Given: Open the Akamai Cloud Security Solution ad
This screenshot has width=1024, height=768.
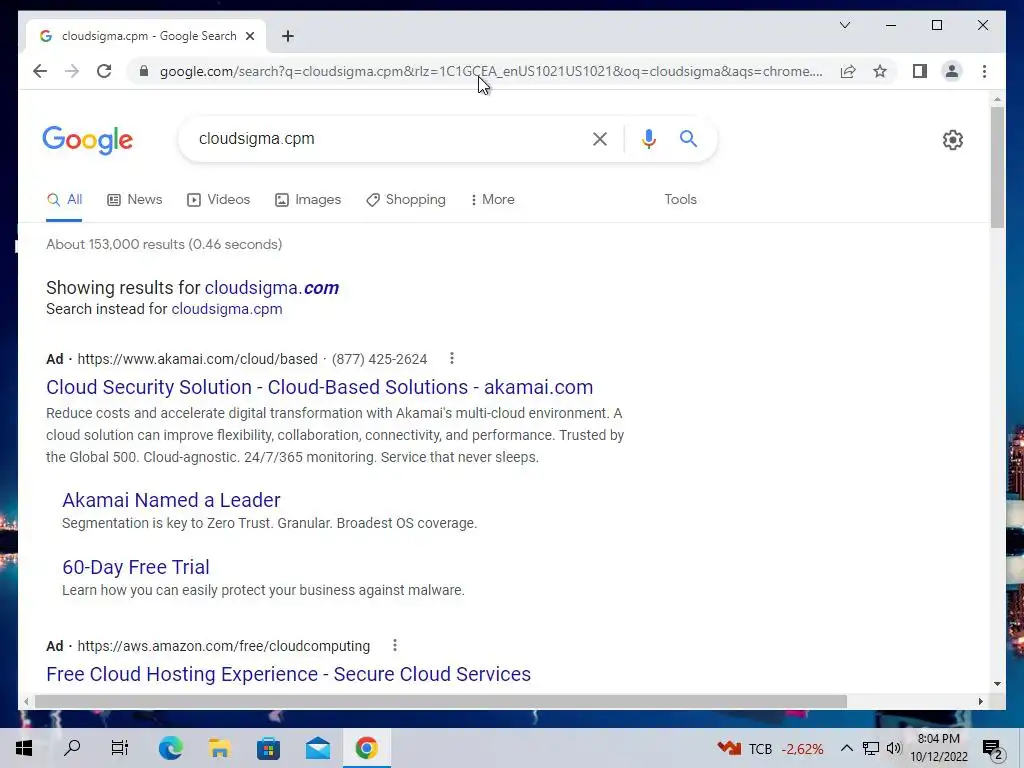Looking at the screenshot, I should coord(319,387).
